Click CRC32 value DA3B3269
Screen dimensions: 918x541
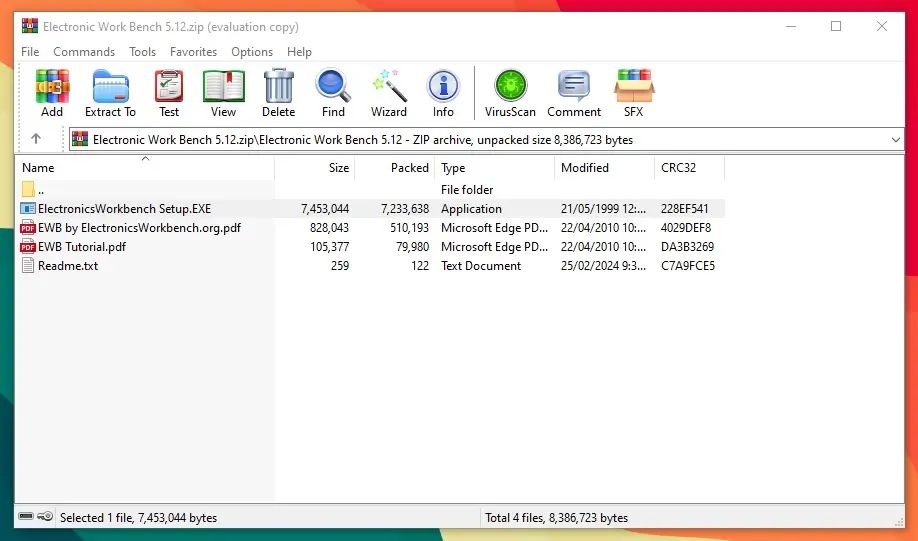pyautogui.click(x=687, y=246)
